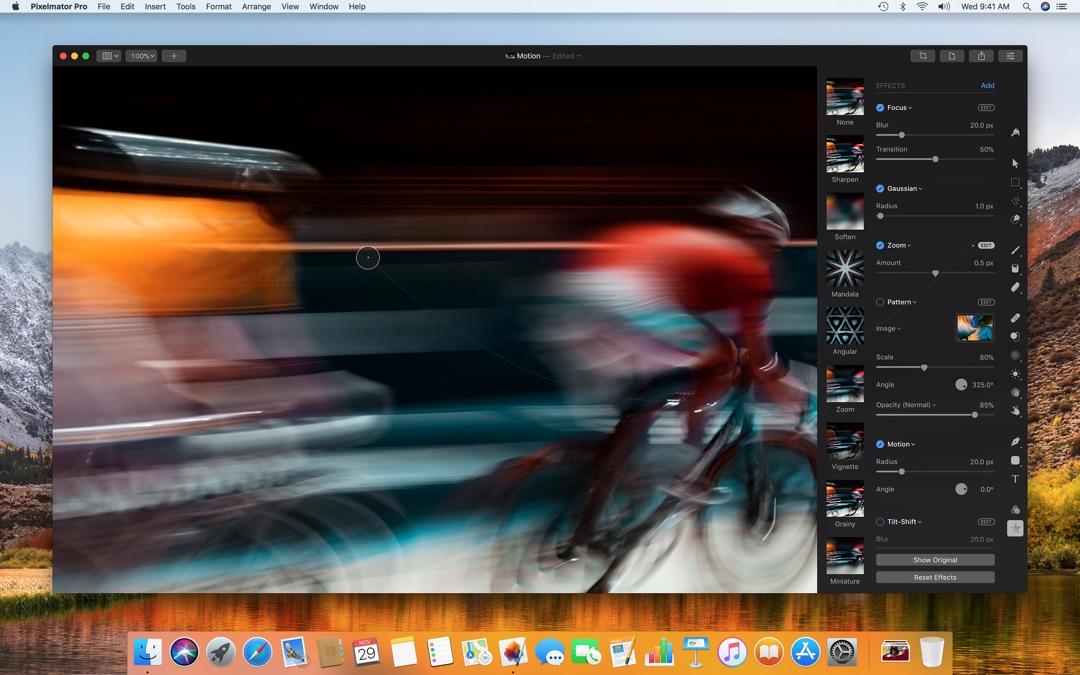This screenshot has width=1080, height=675.
Task: Click the Share icon in the window toolbar
Action: pyautogui.click(x=982, y=56)
